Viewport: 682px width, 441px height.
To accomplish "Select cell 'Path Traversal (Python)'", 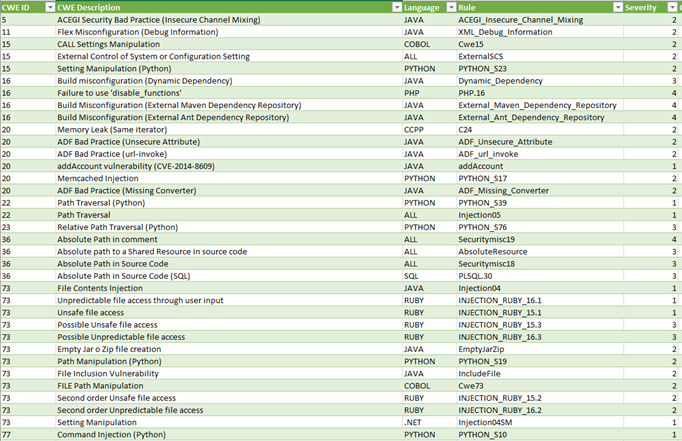I will pos(229,202).
